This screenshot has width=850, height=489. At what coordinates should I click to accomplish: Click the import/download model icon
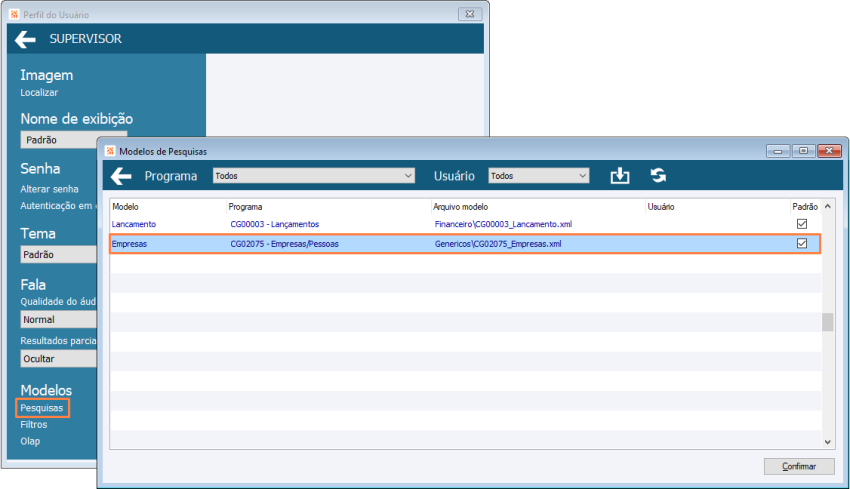pos(620,176)
